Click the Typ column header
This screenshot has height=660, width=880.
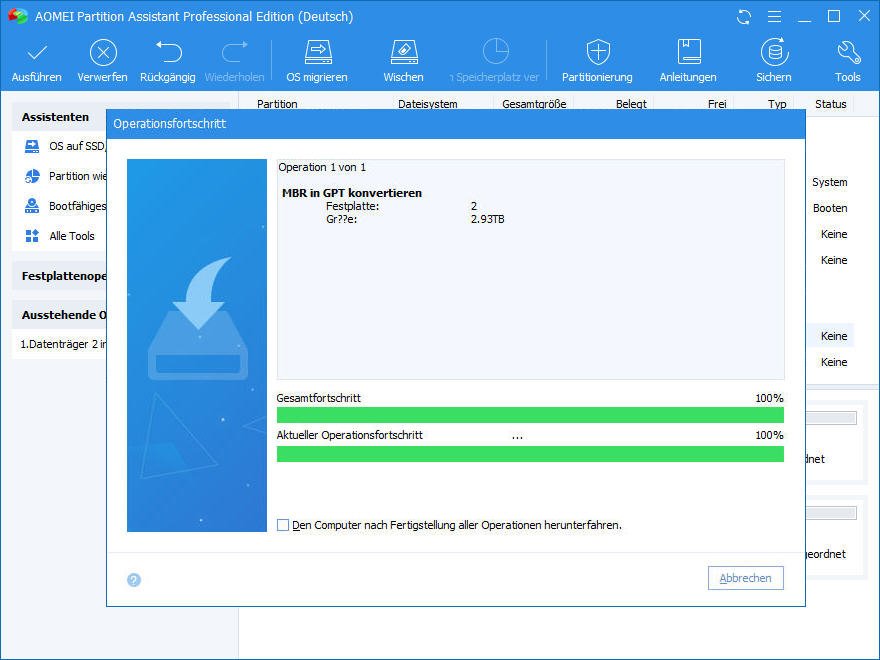[777, 104]
